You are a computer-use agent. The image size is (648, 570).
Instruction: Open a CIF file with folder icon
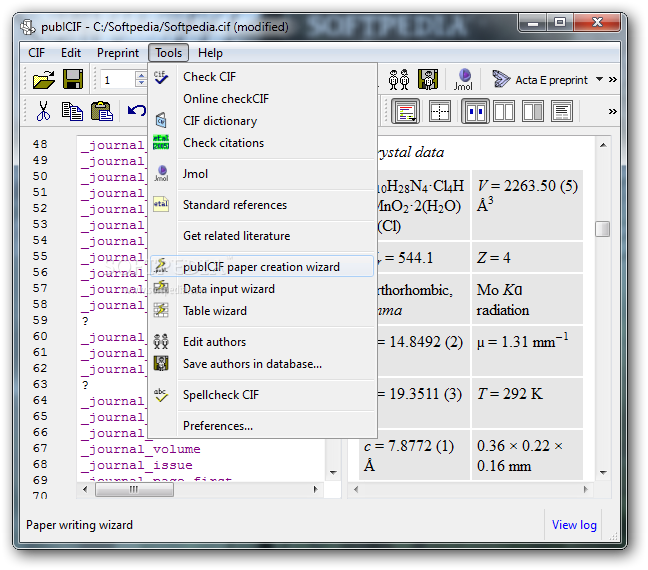click(44, 79)
